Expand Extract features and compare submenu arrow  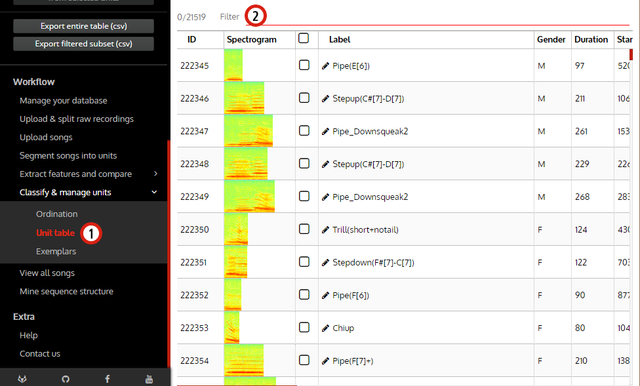[x=156, y=174]
